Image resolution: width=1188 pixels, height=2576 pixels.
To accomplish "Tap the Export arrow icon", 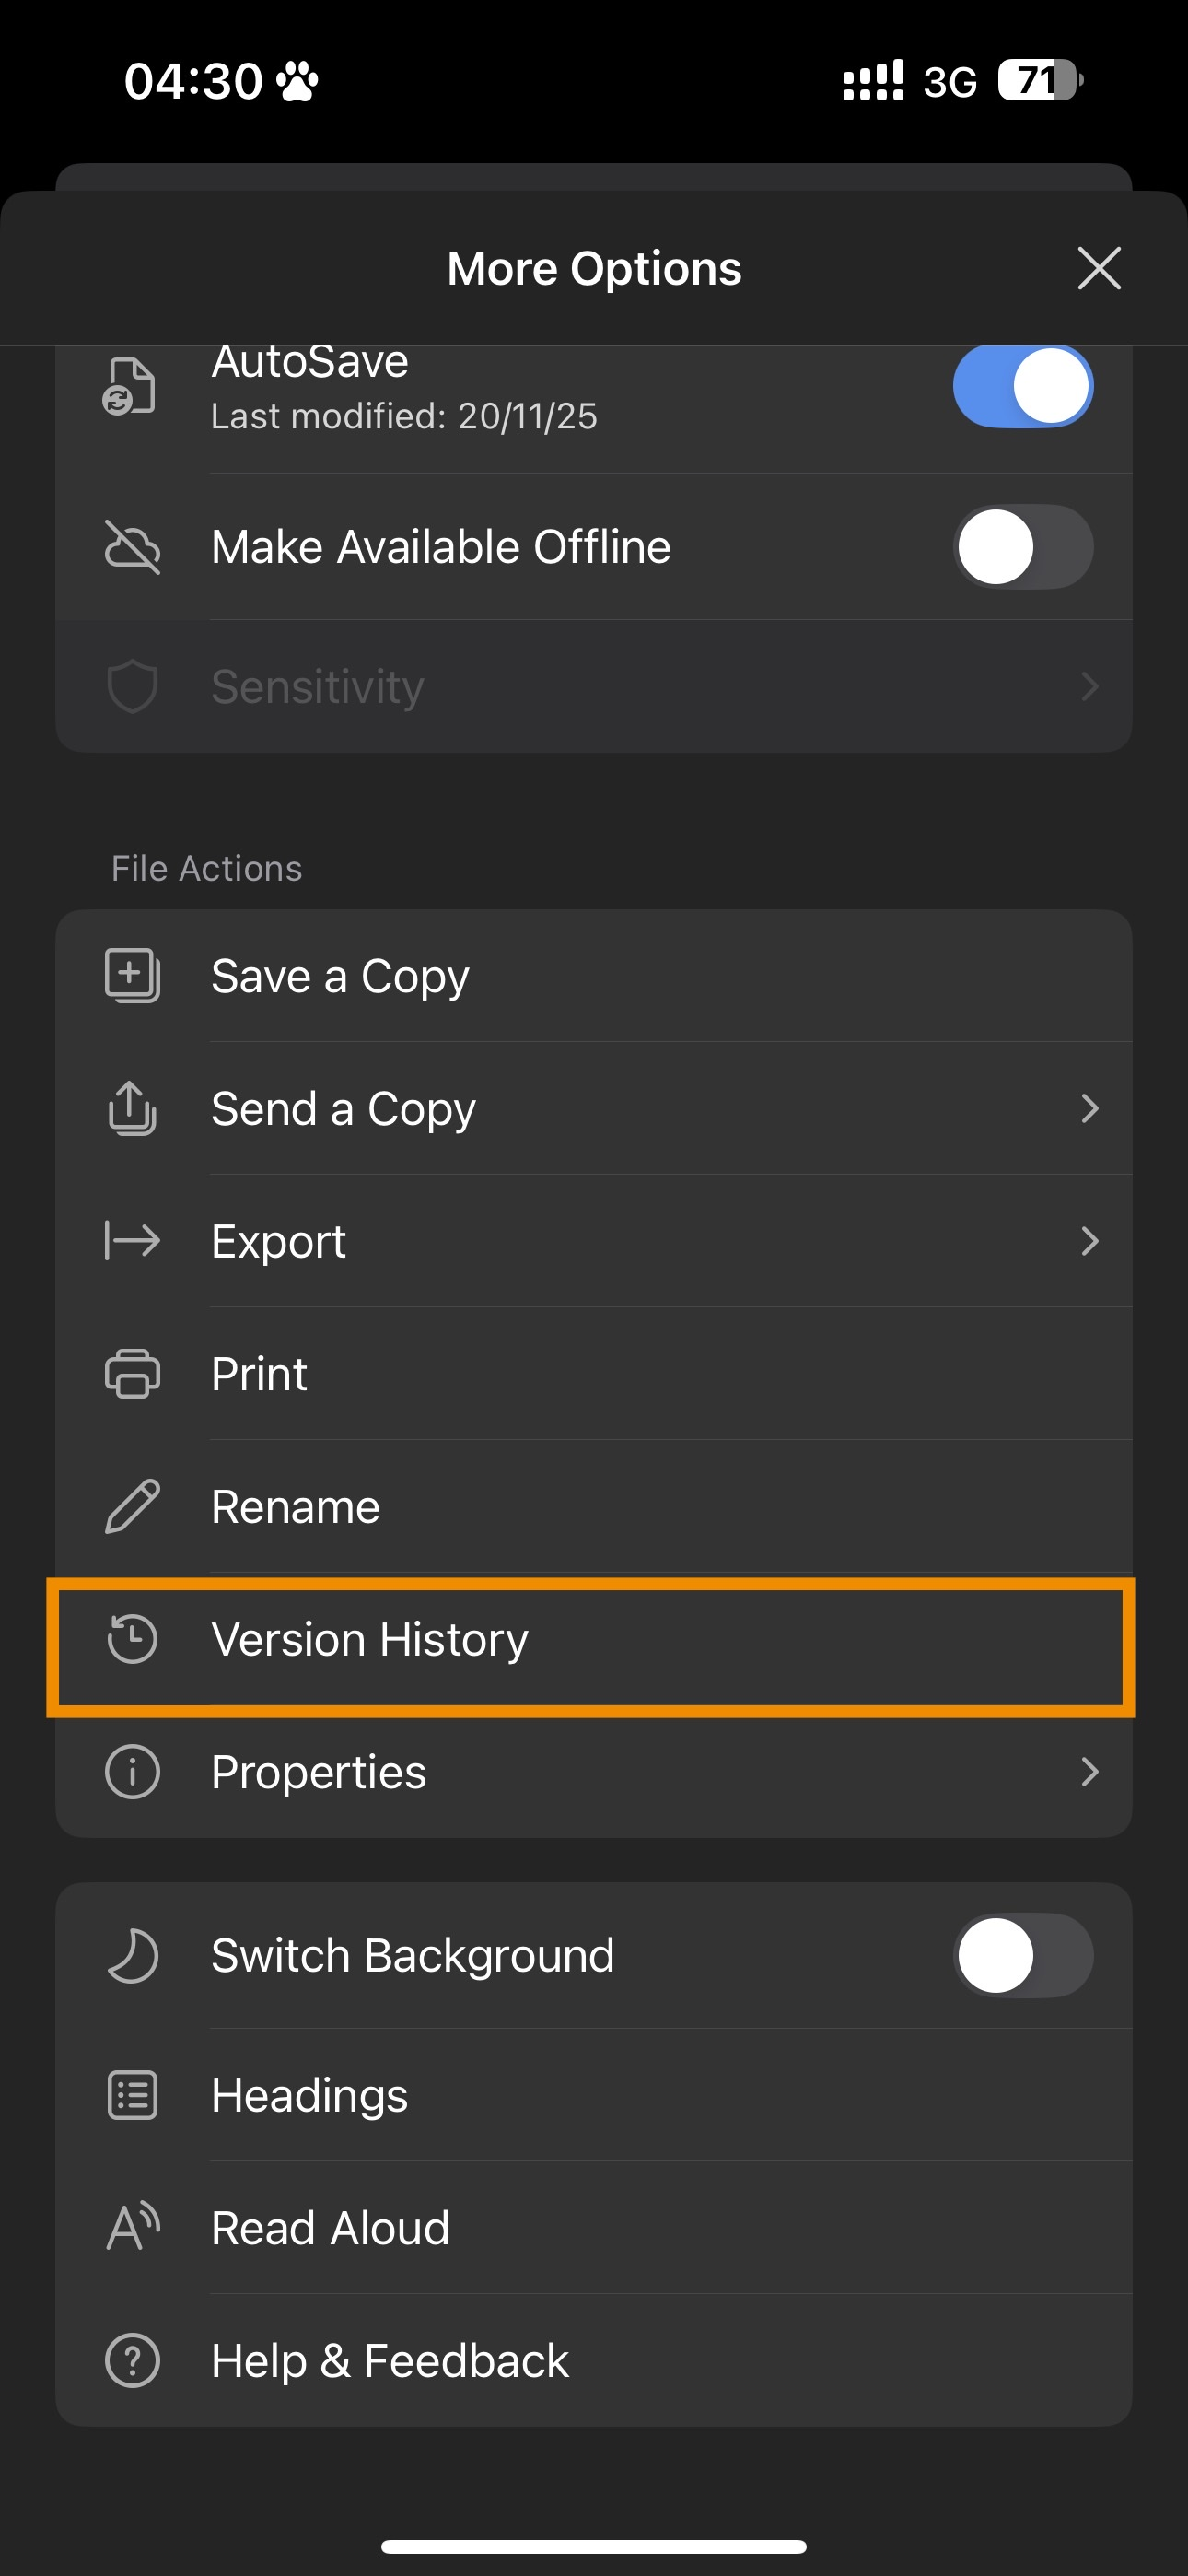I will point(132,1241).
